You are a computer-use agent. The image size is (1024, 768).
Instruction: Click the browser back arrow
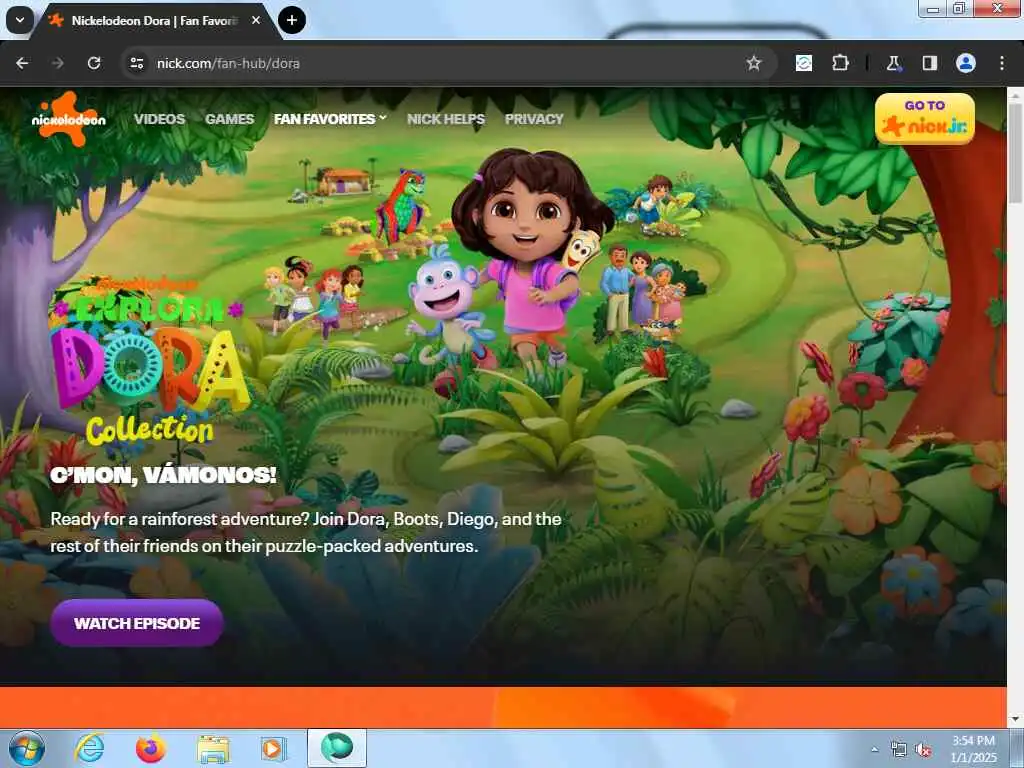[x=22, y=63]
